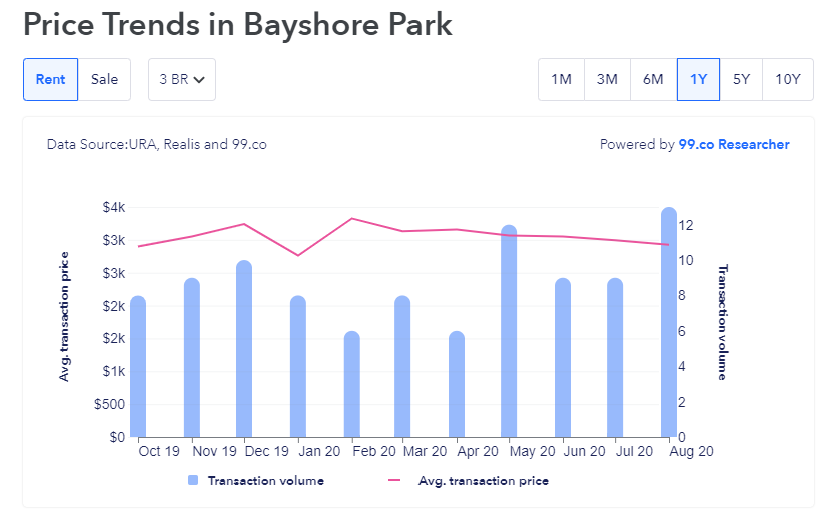835x525 pixels.
Task: Switch to the 5Y time range
Action: 741,79
